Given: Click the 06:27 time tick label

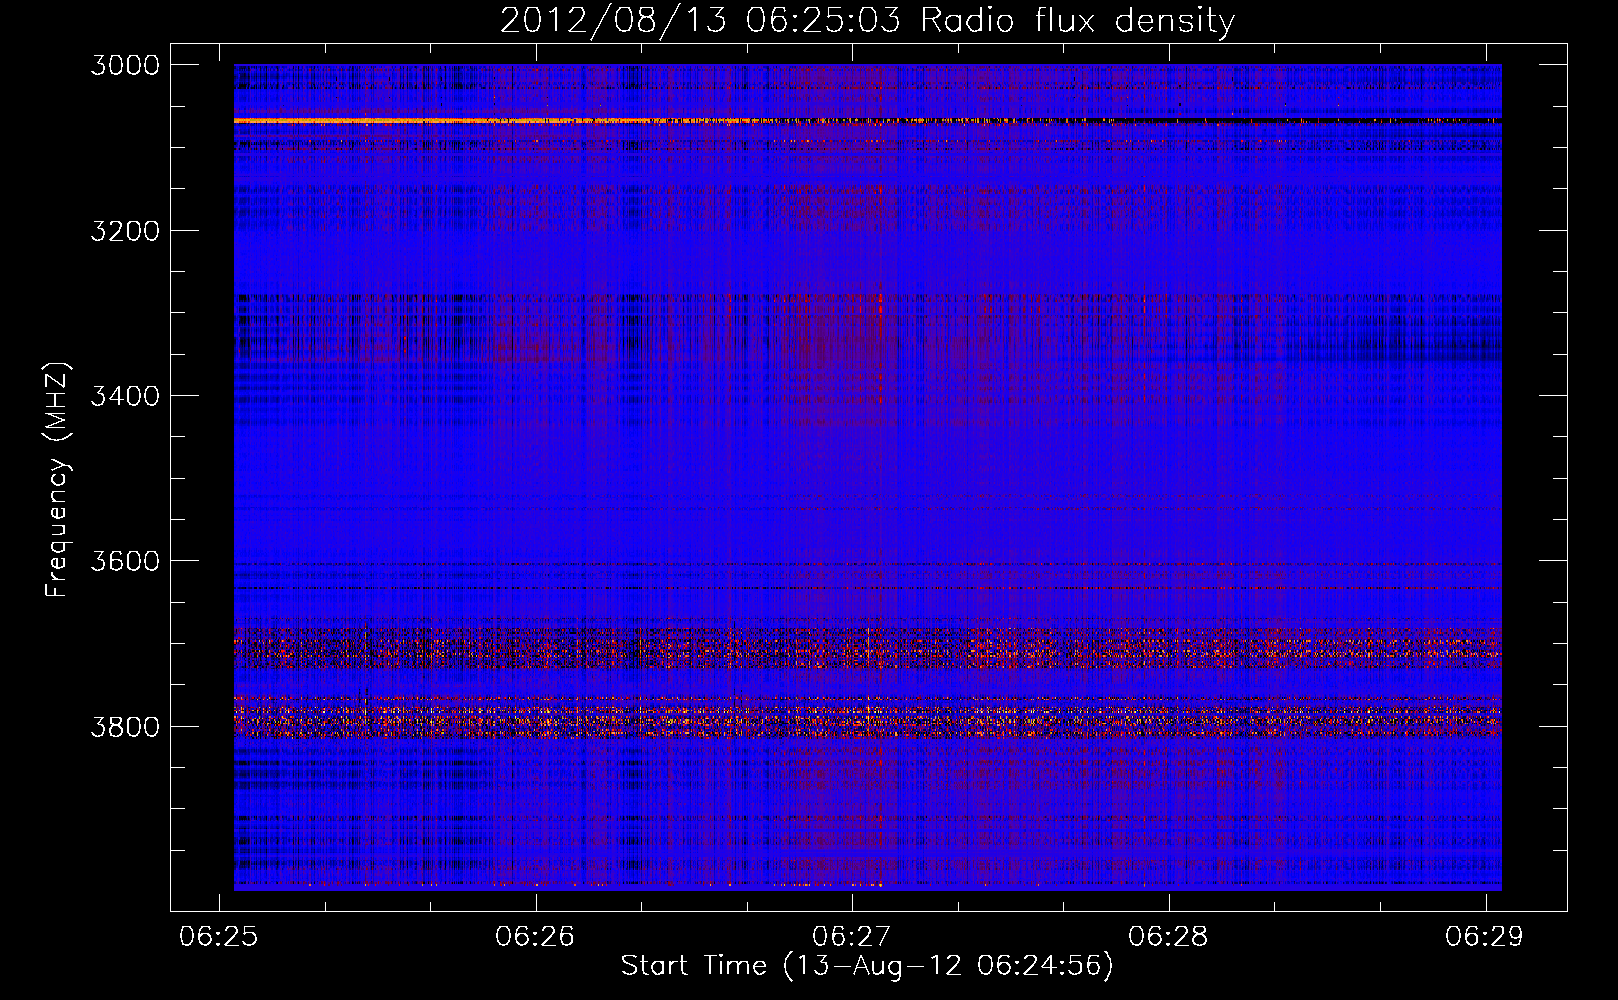Looking at the screenshot, I should 852,936.
